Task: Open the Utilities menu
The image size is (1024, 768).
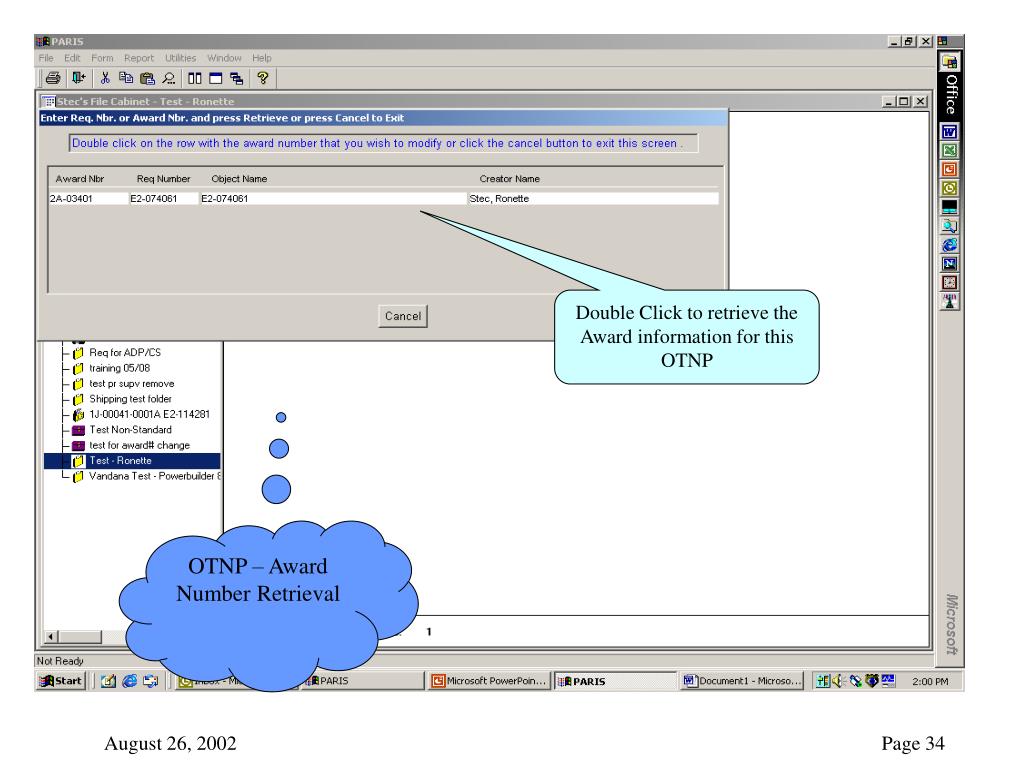Action: (180, 58)
